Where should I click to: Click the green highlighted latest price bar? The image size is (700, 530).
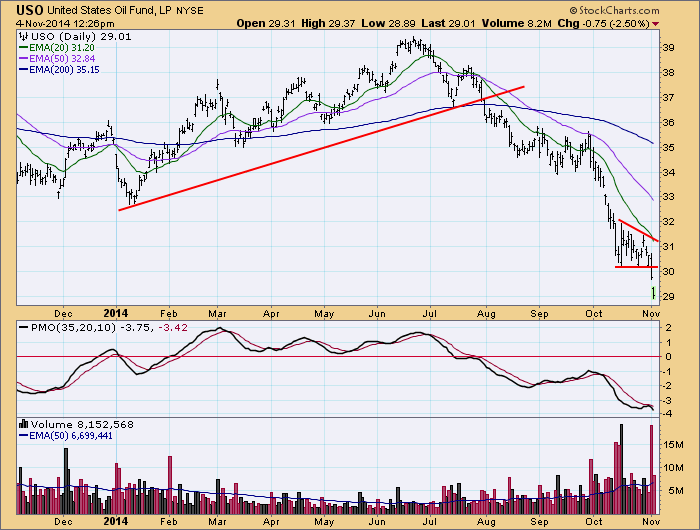pyautogui.click(x=653, y=293)
